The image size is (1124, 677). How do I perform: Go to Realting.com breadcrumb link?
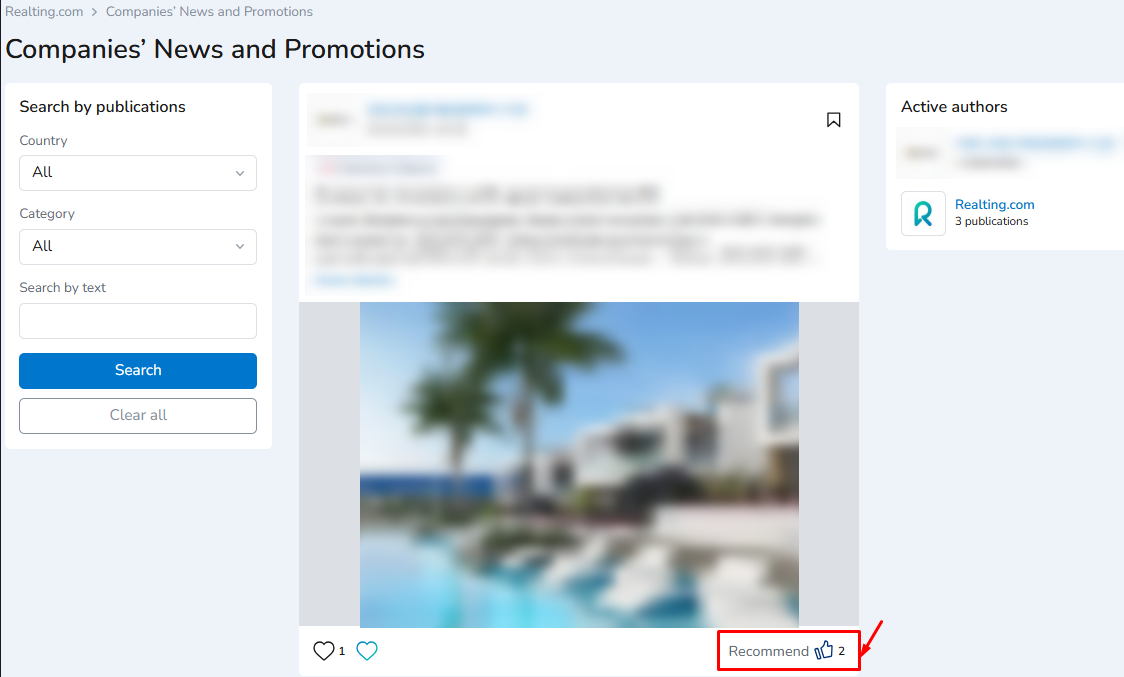pyautogui.click(x=44, y=11)
